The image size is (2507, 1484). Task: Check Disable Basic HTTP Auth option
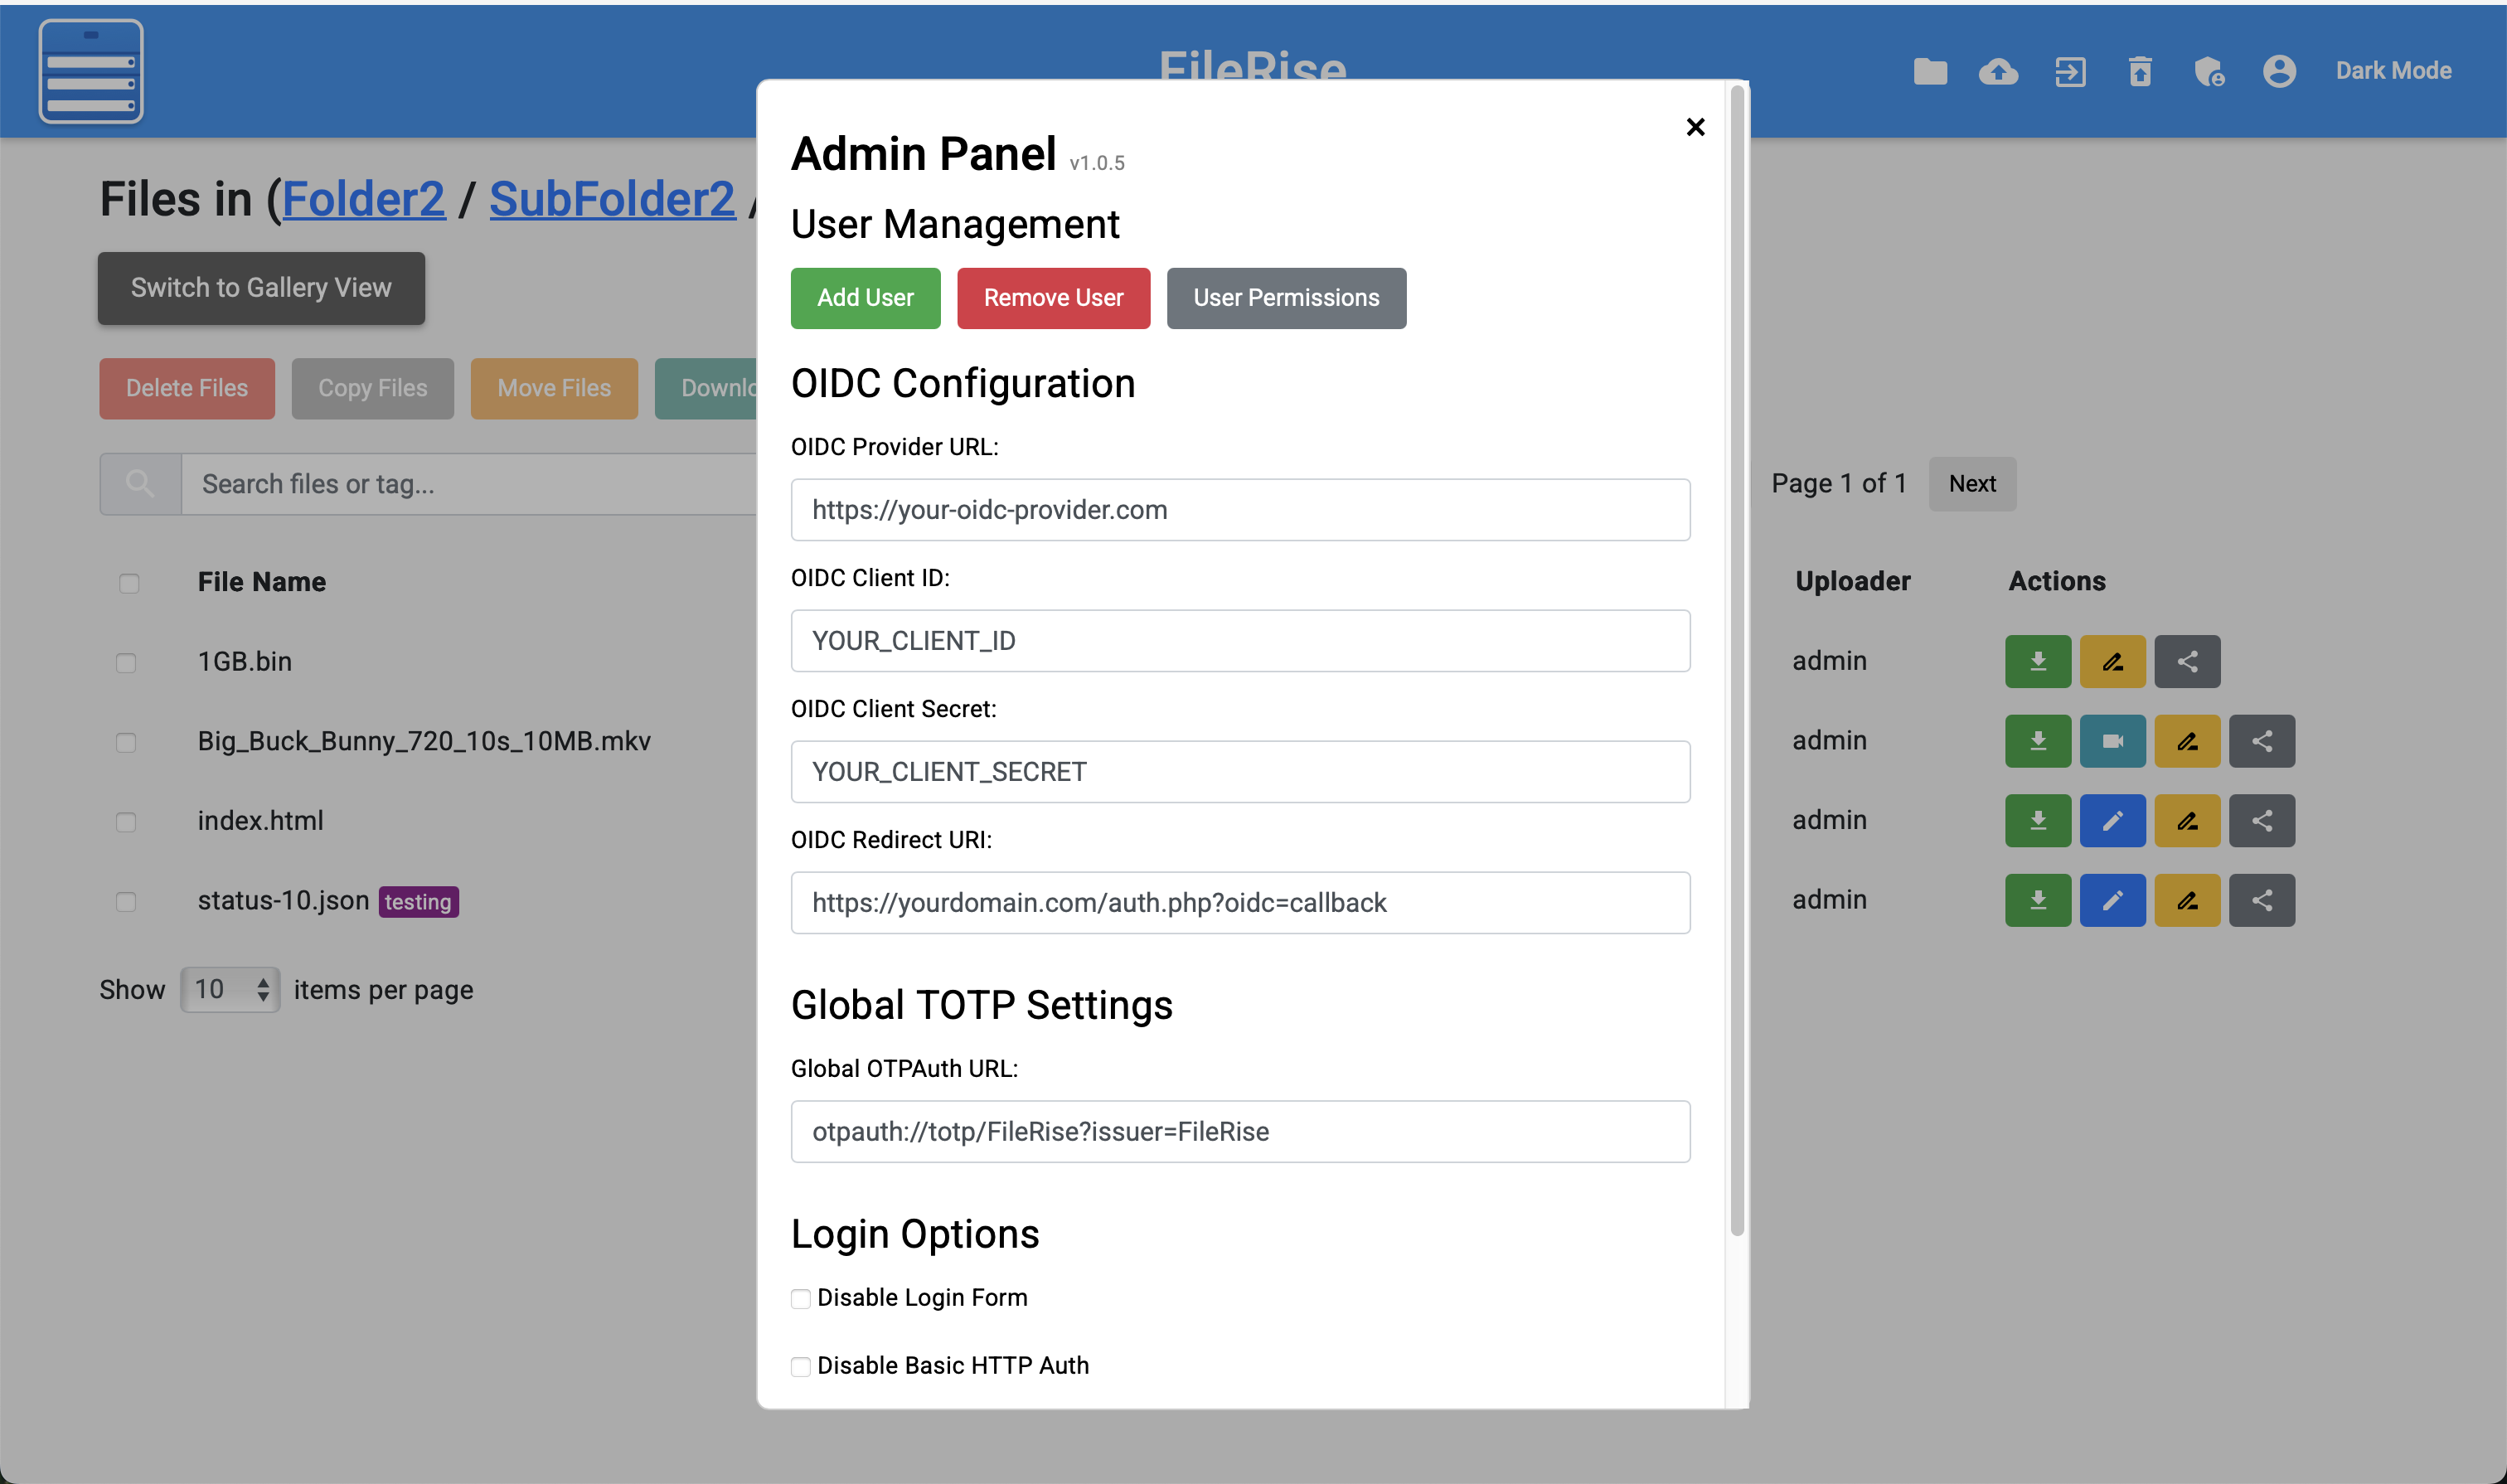[x=800, y=1366]
